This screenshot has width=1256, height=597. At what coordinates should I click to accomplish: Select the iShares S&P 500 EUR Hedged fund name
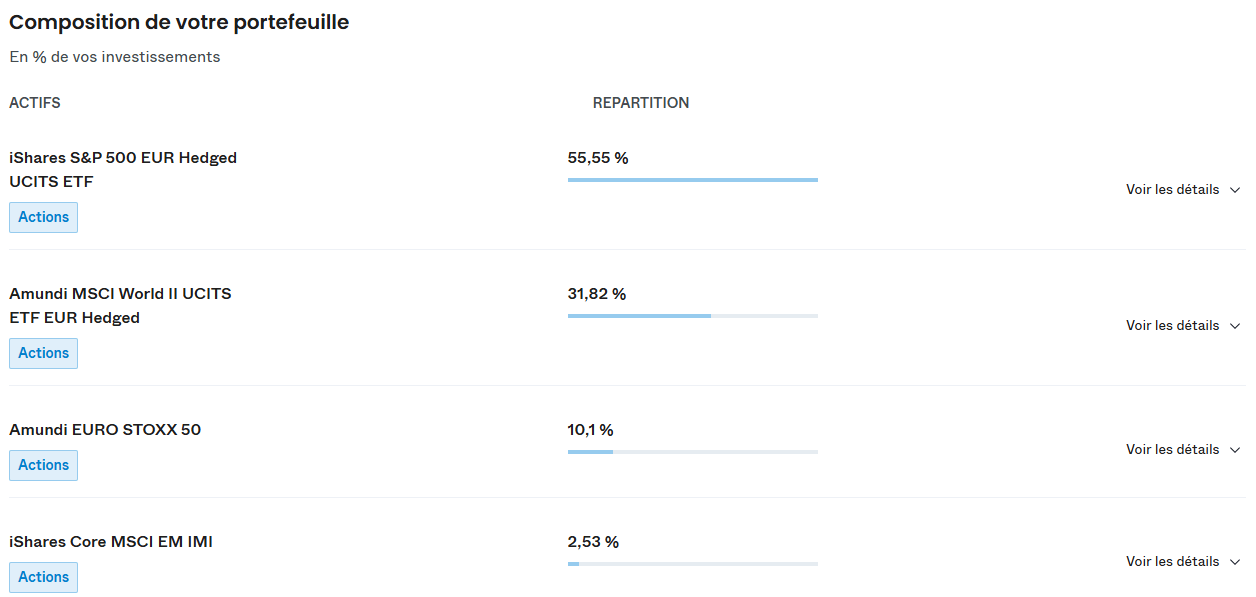(123, 169)
